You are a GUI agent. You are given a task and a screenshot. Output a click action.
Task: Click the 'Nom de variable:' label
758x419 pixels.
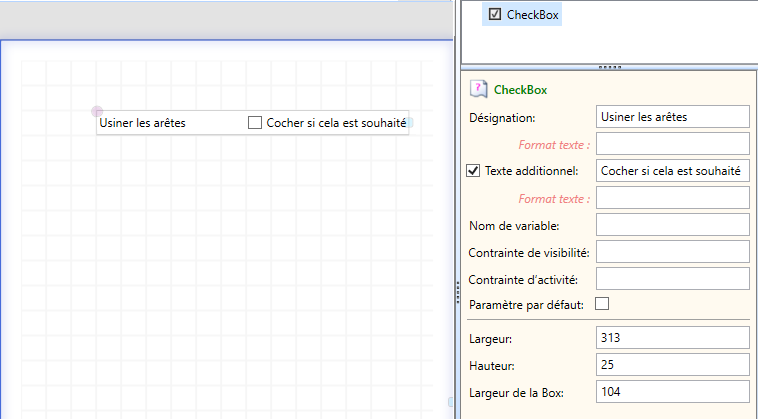coord(514,226)
